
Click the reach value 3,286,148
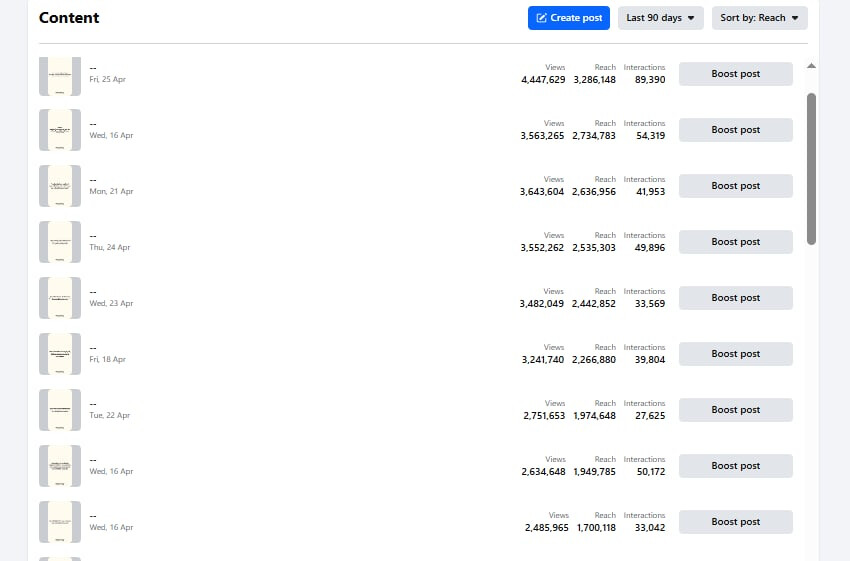point(595,80)
